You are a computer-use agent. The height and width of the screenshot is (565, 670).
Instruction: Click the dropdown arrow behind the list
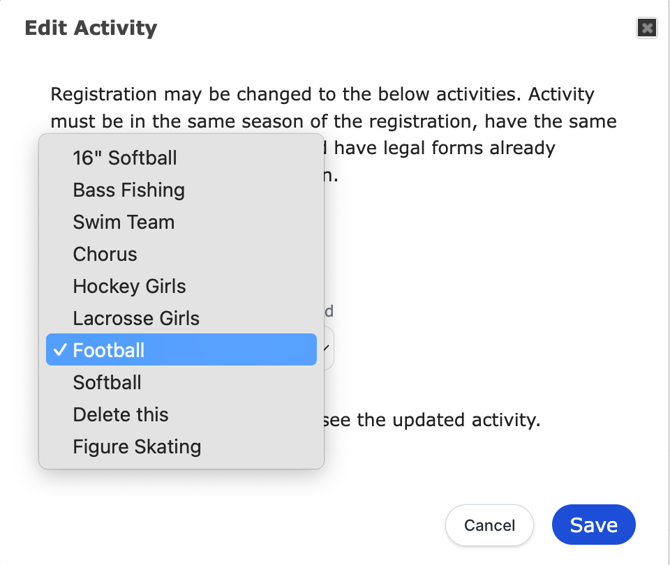tap(327, 348)
